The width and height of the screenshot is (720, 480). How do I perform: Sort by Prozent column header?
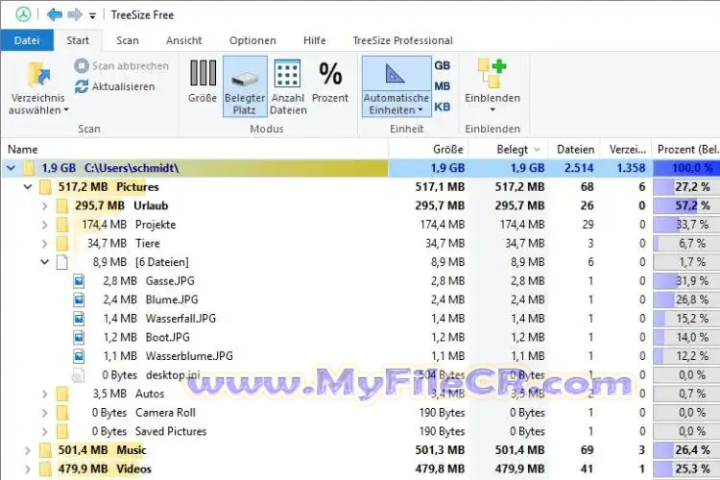687,149
